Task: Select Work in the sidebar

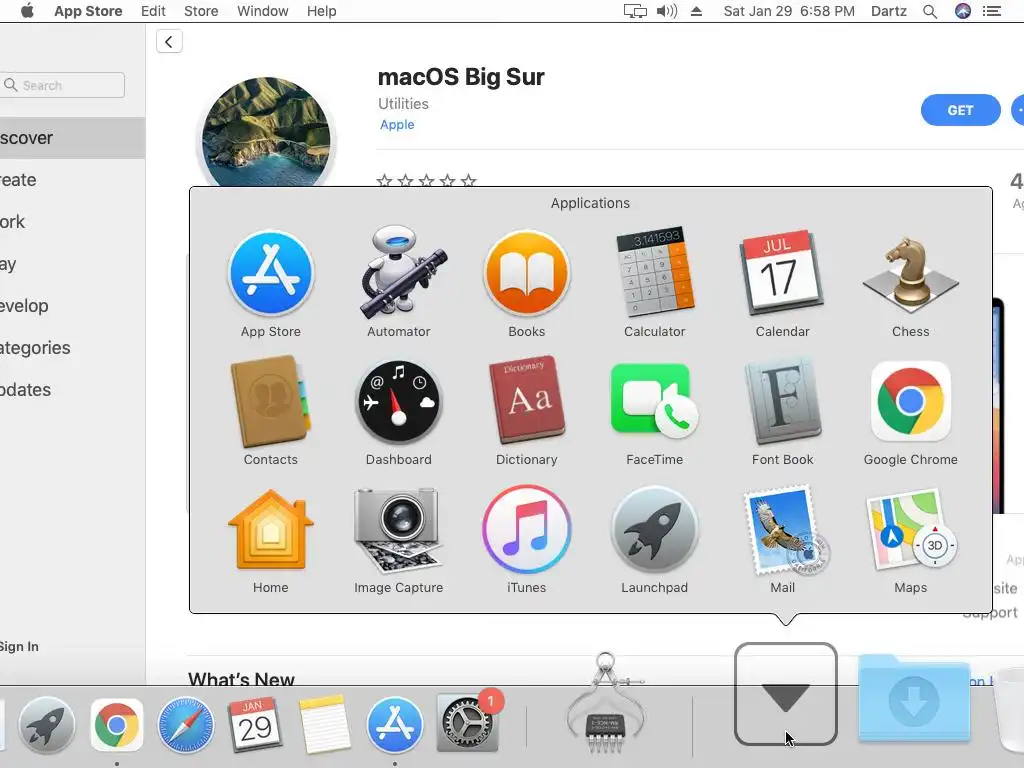Action: tap(72, 222)
